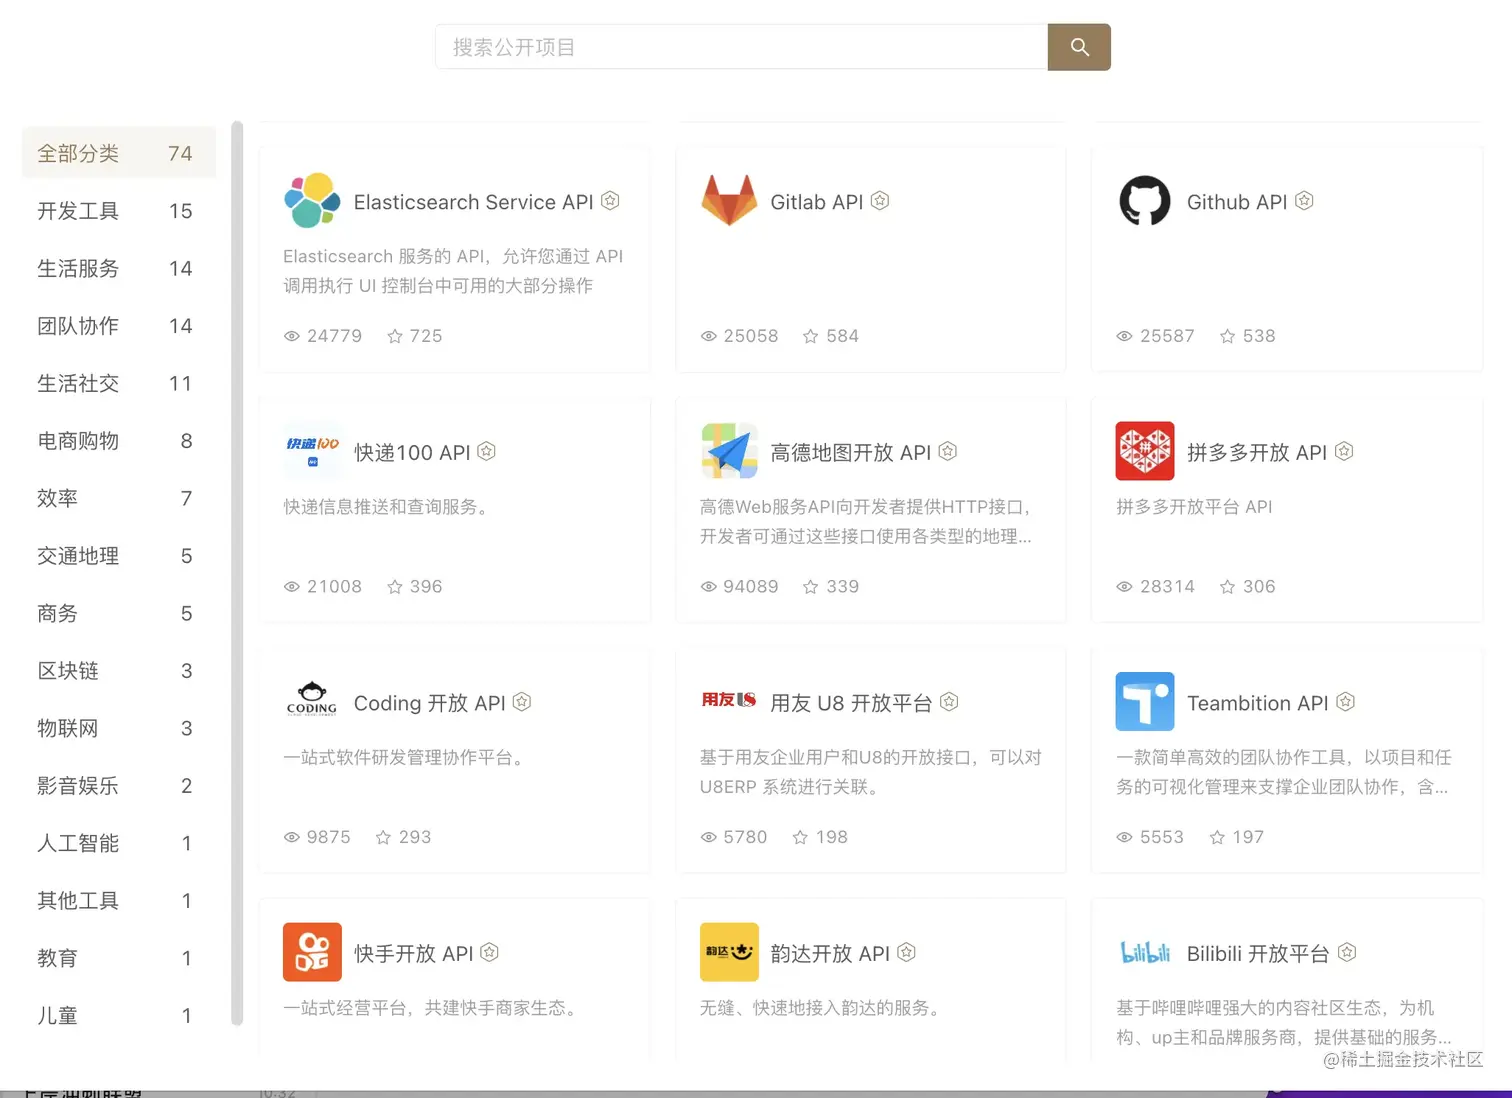Click 一站式软件研发管理协作平台 description
Screen dimensions: 1512x1098
406,757
